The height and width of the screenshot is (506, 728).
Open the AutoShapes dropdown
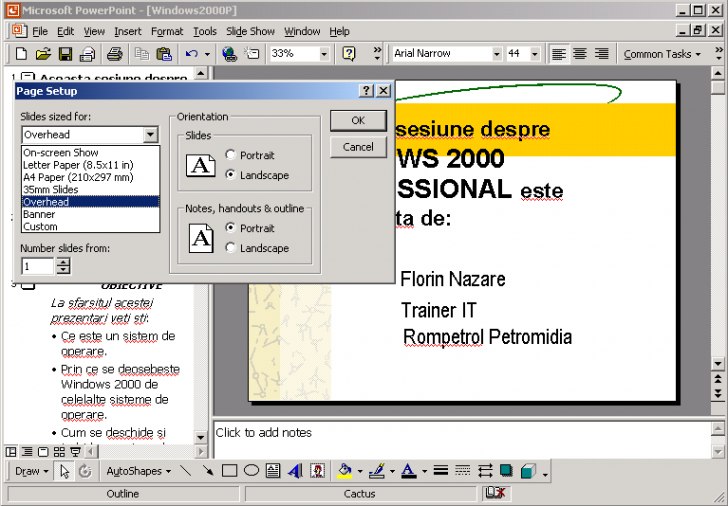coord(138,471)
